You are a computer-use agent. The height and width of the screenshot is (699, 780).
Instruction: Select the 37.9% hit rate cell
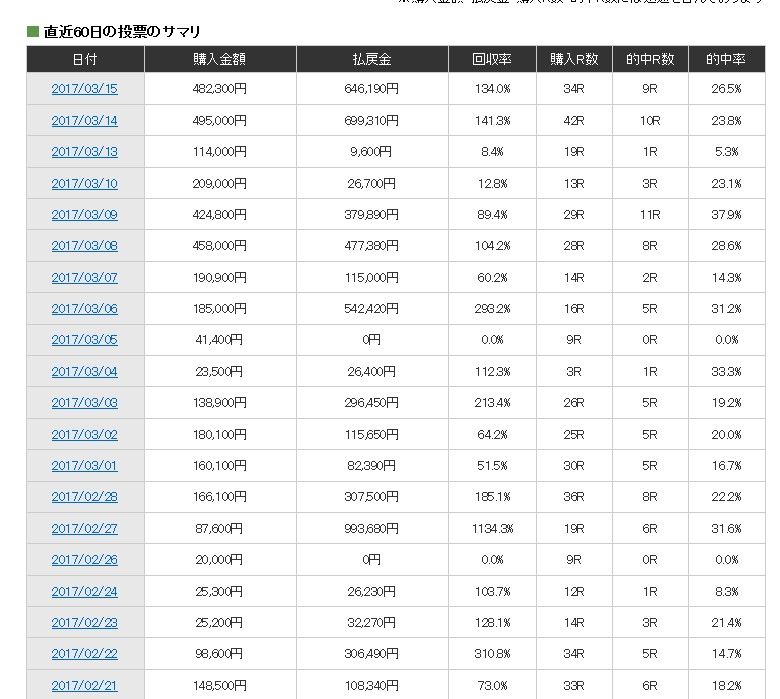point(726,214)
